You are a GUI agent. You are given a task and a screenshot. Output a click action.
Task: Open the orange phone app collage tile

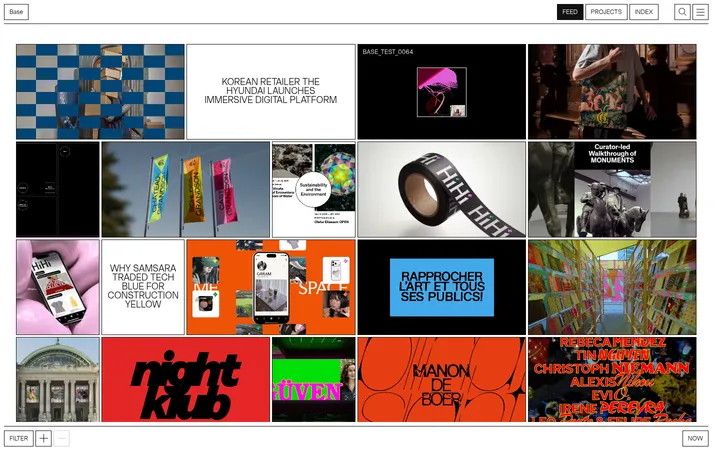pos(271,287)
